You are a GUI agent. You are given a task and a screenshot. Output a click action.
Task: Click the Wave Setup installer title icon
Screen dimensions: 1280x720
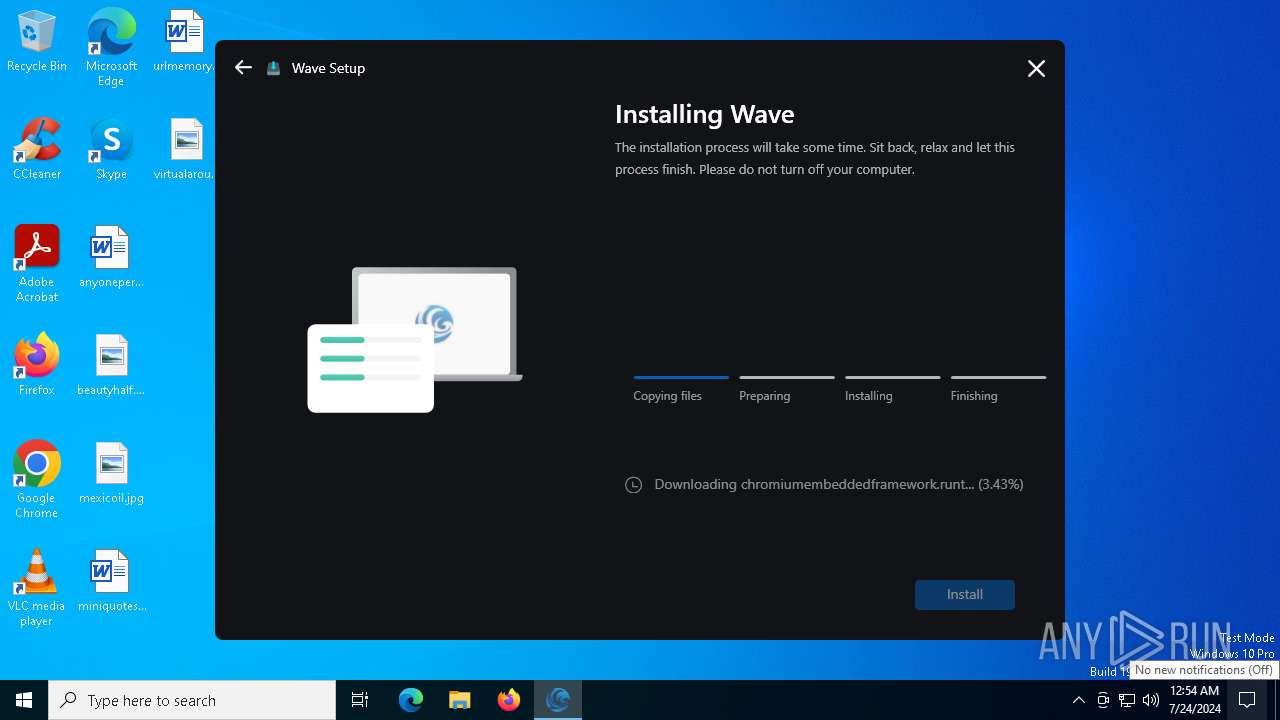273,68
